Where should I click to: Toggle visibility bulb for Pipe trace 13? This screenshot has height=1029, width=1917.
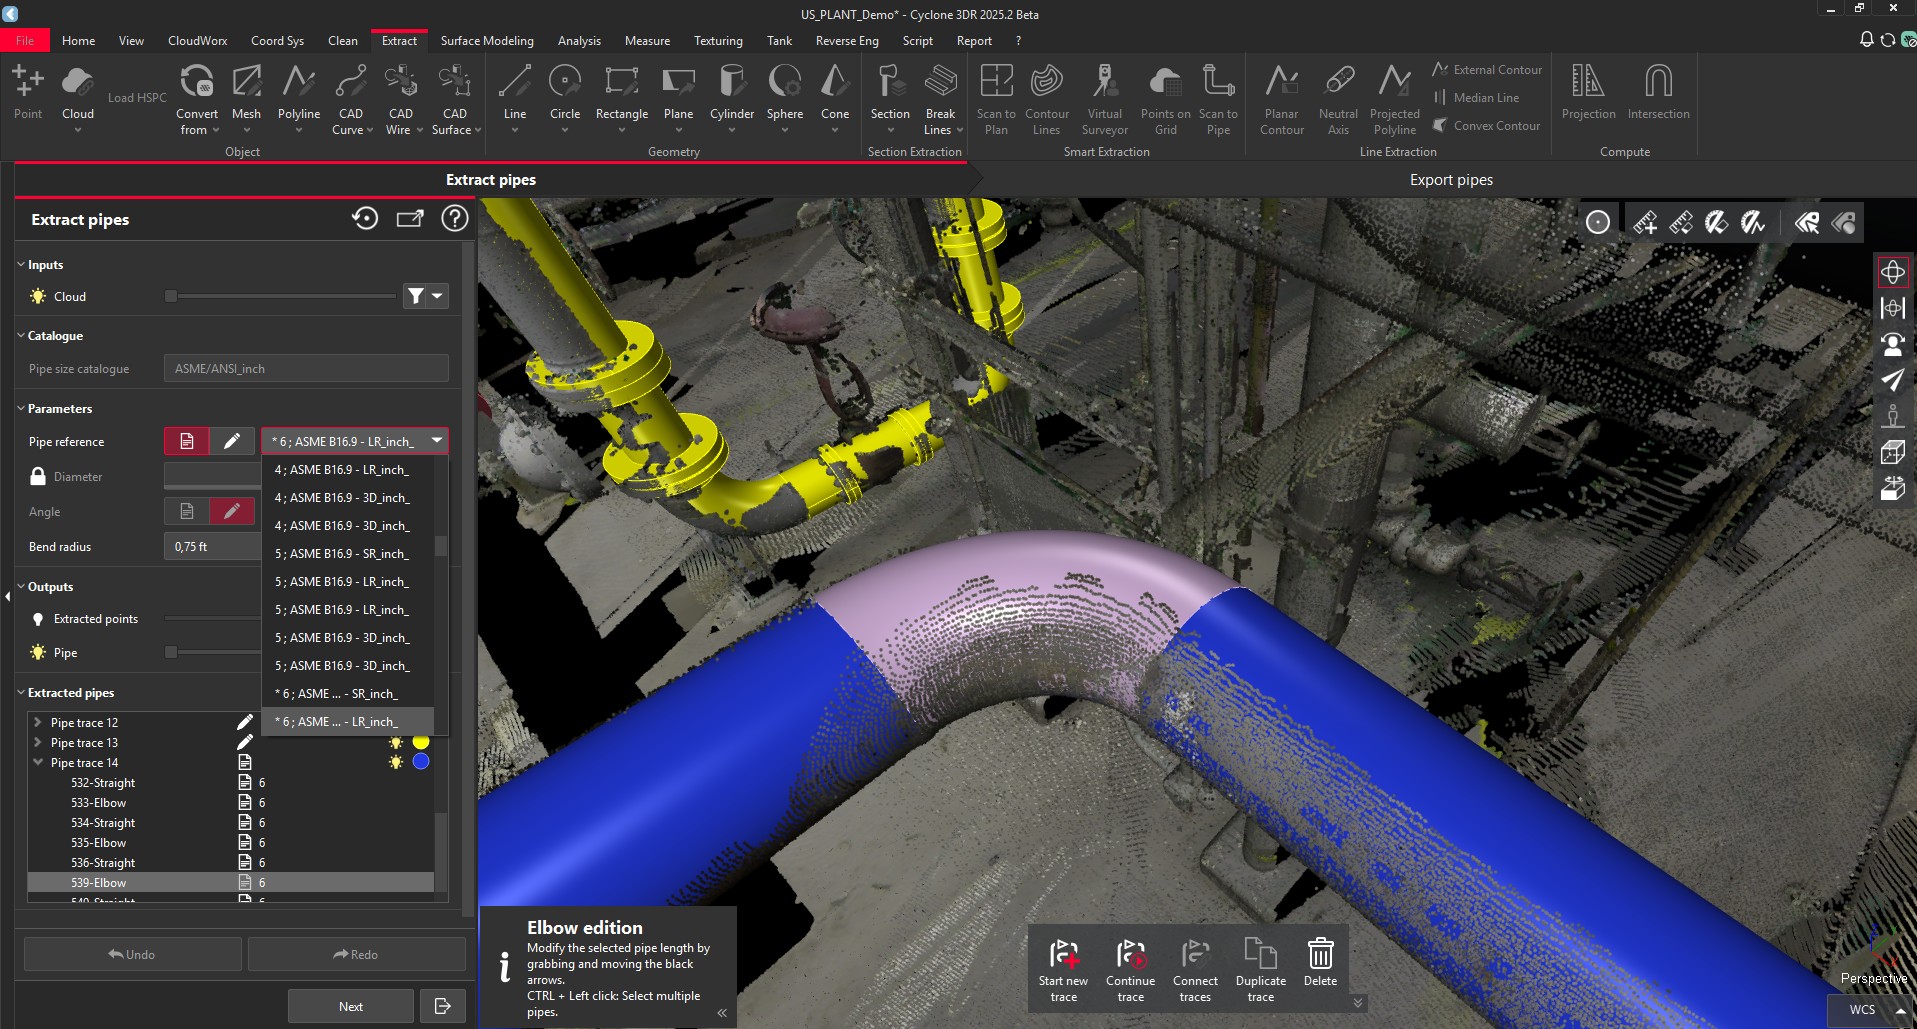click(x=394, y=742)
